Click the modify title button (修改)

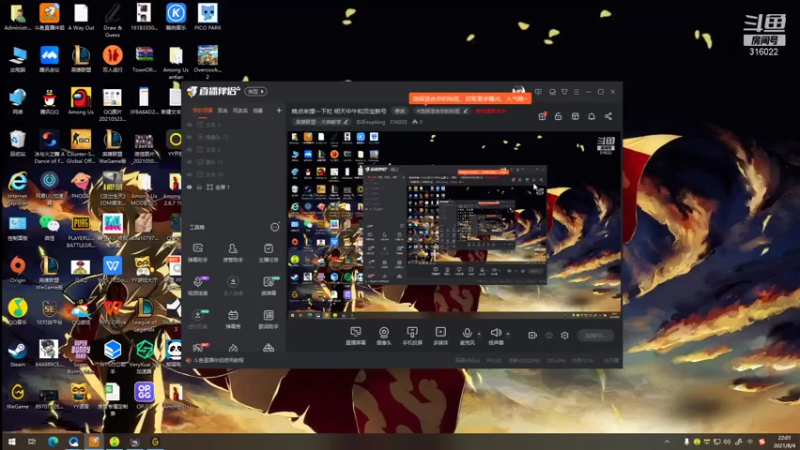(x=399, y=111)
